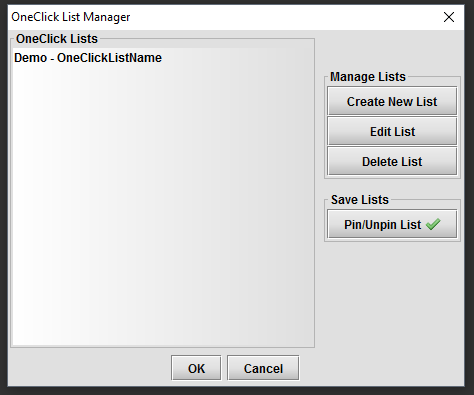Dismiss the dialog with Cancel
474x395 pixels.
(263, 368)
